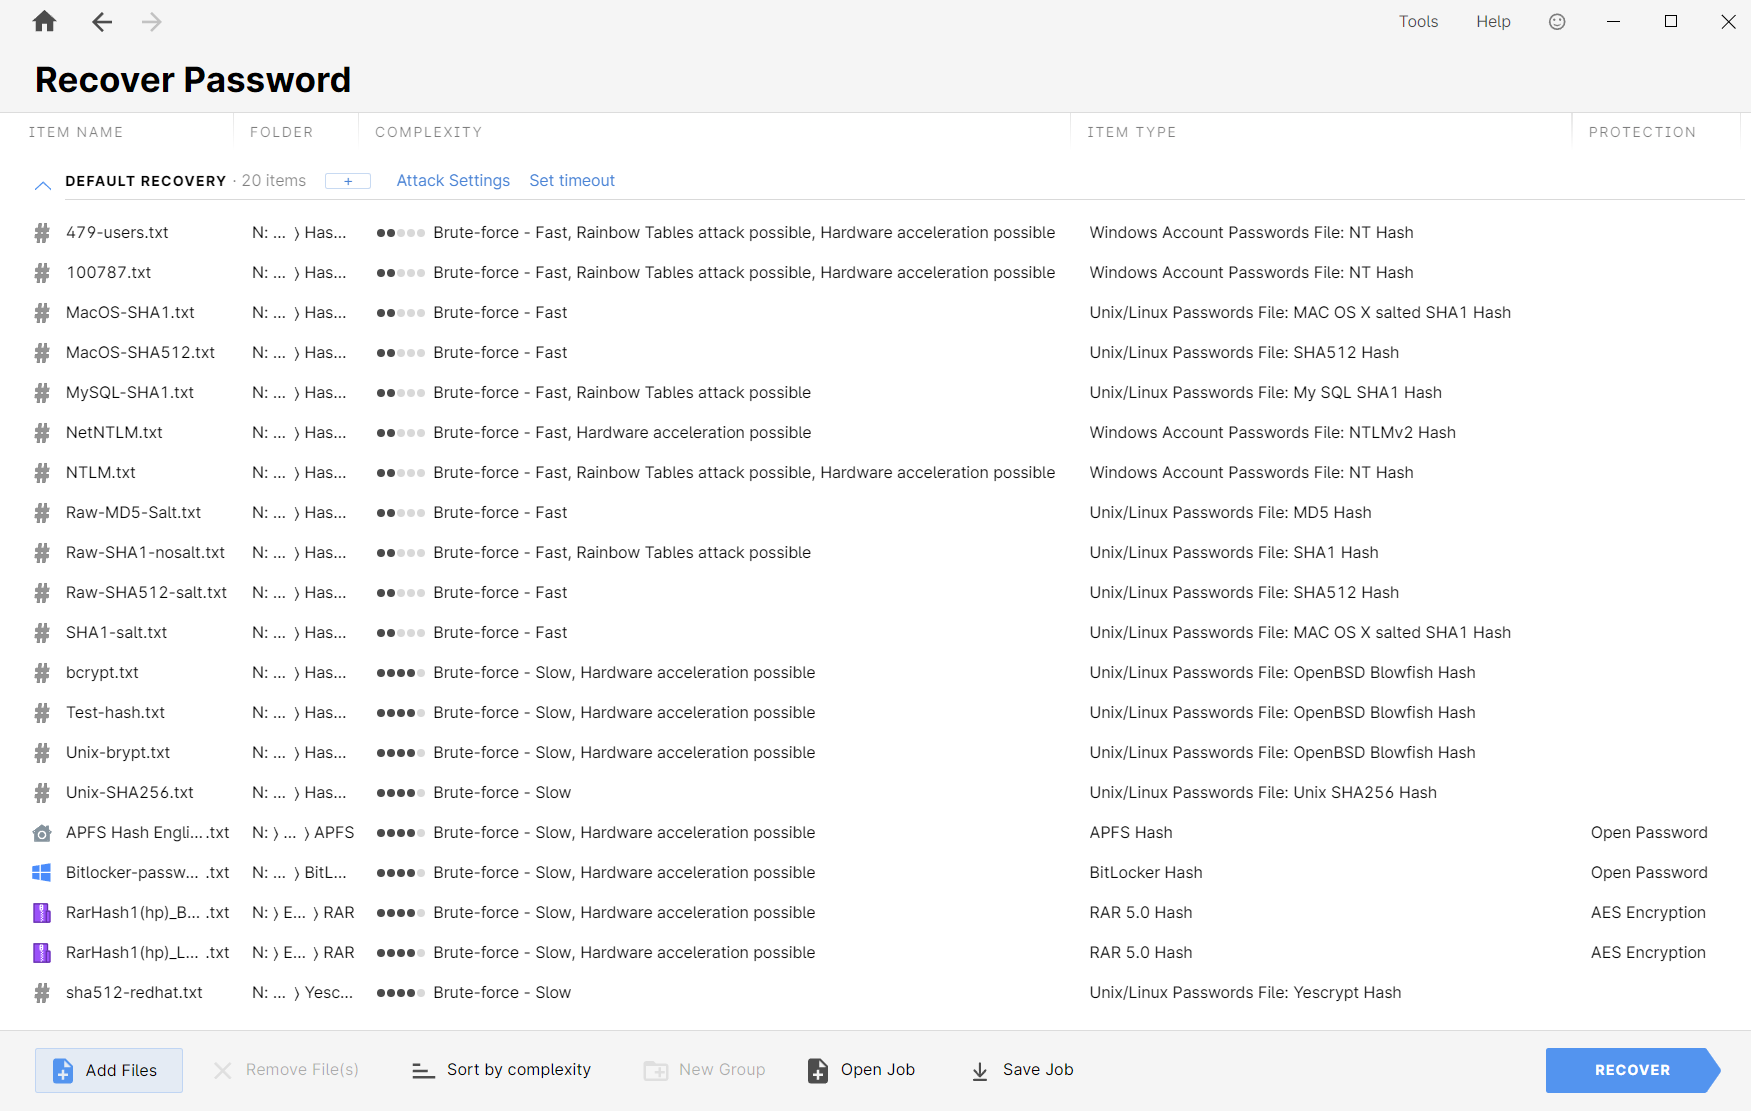1751x1111 pixels.
Task: Sort by Complexity column header
Action: click(428, 132)
